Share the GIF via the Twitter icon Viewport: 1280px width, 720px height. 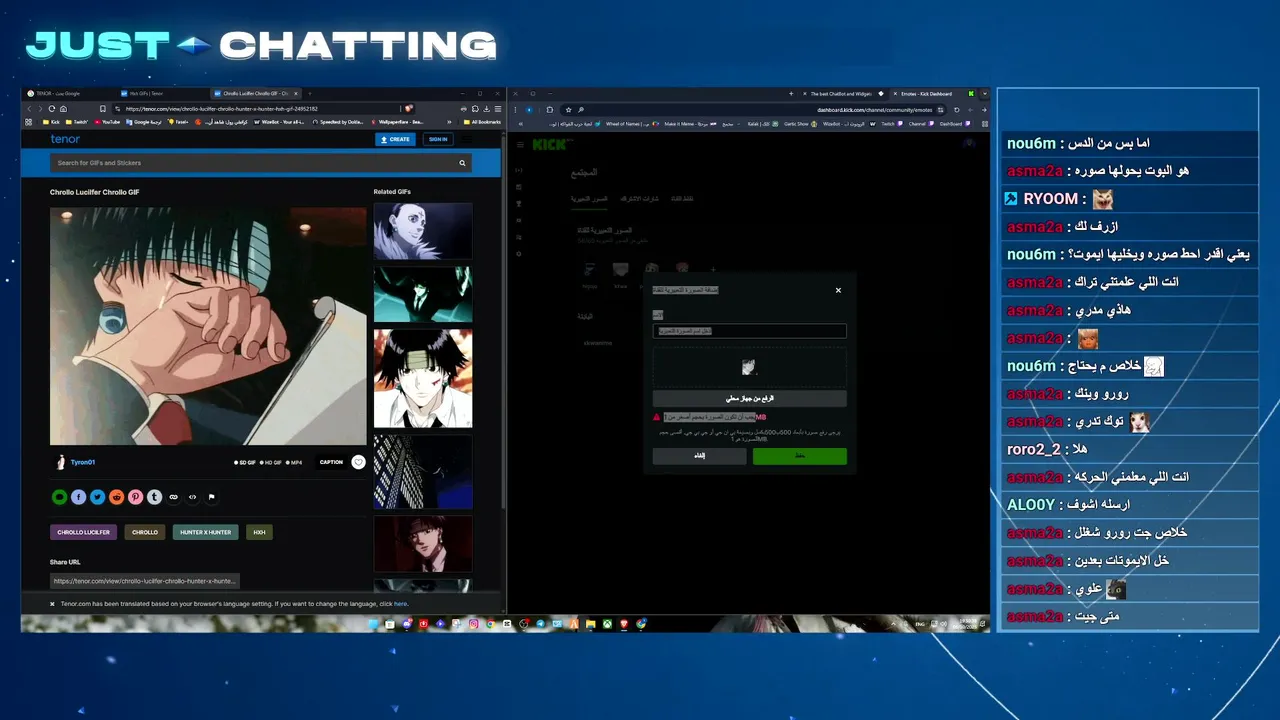pyautogui.click(x=98, y=497)
